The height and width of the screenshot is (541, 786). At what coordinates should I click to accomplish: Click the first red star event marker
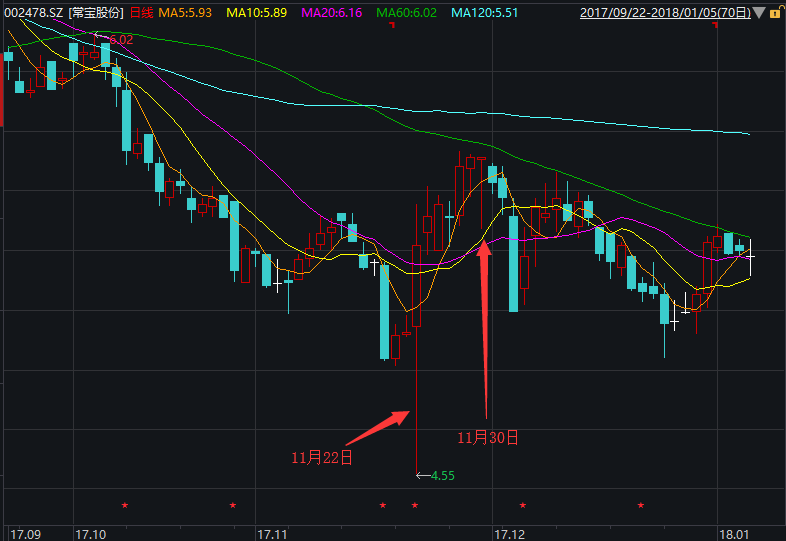point(125,505)
